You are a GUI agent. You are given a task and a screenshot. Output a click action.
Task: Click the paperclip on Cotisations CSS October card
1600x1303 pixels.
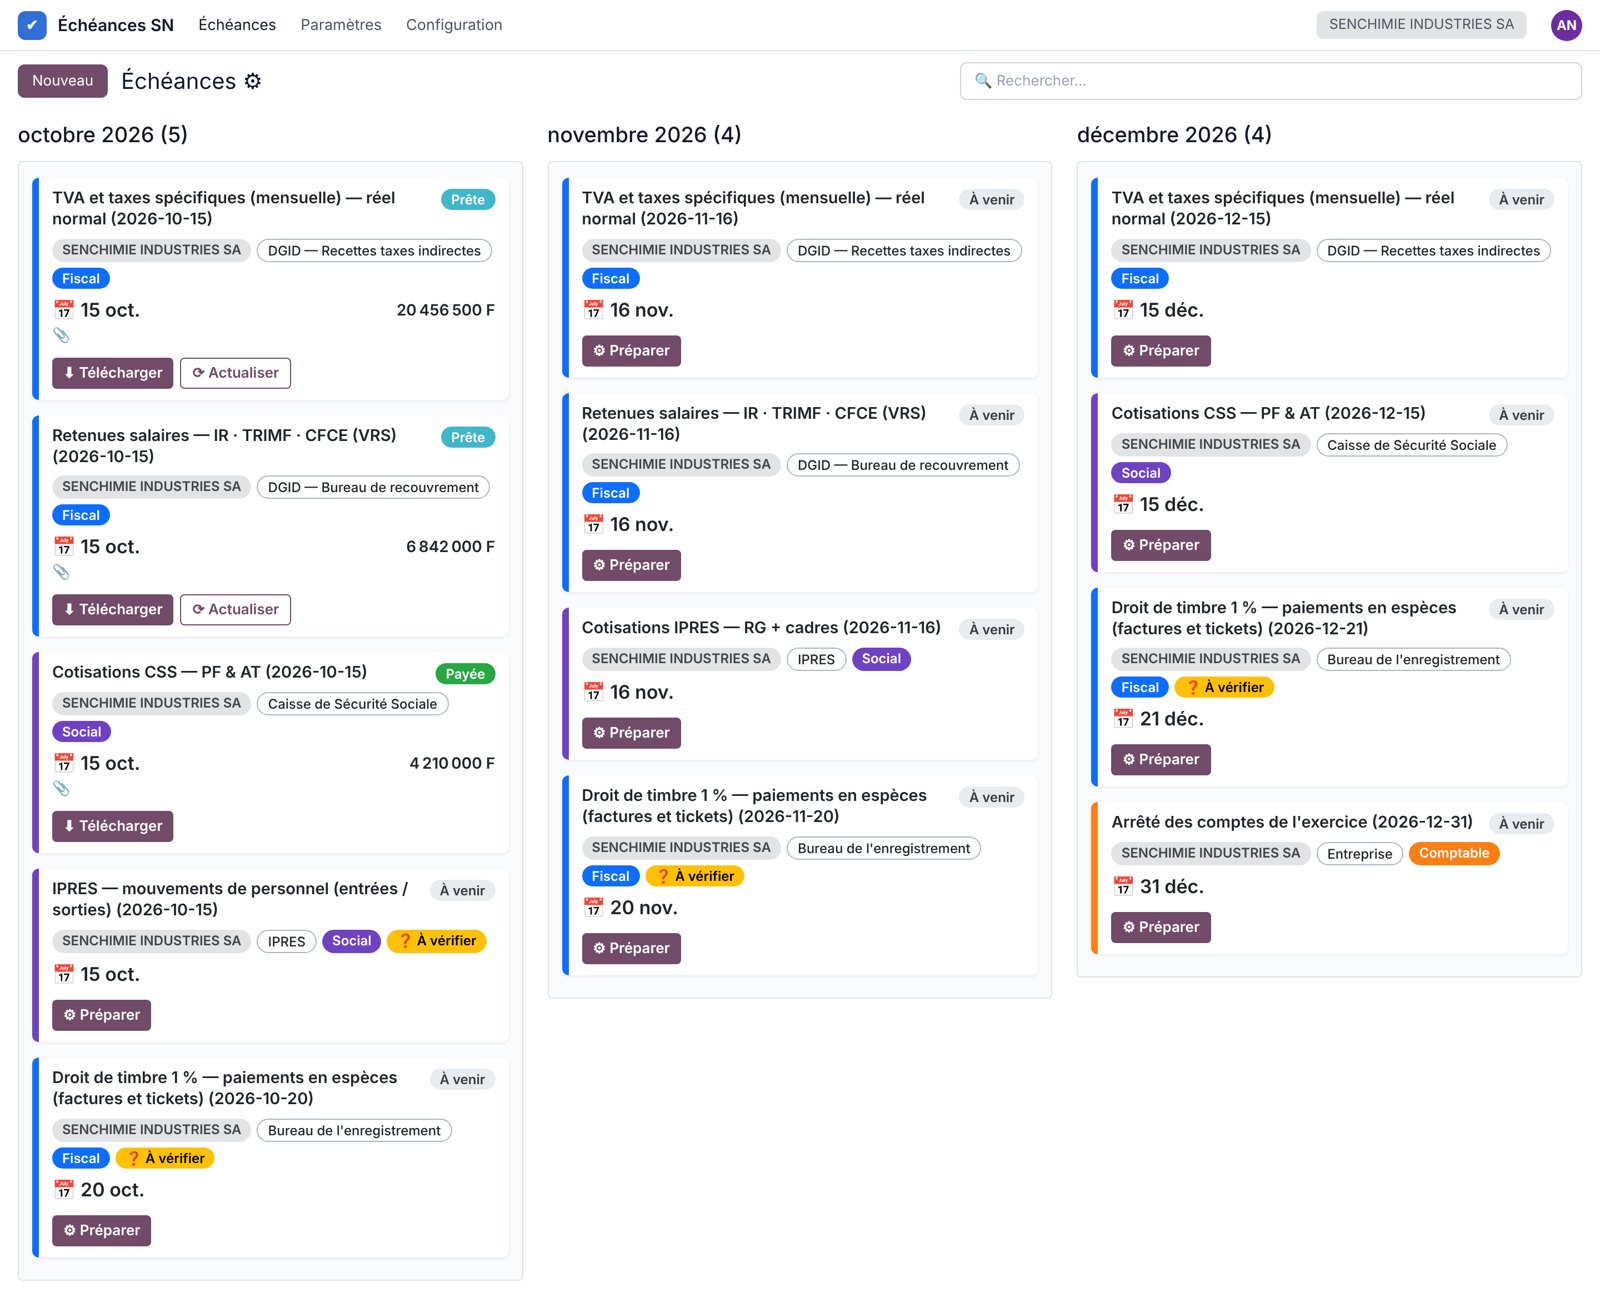(61, 788)
